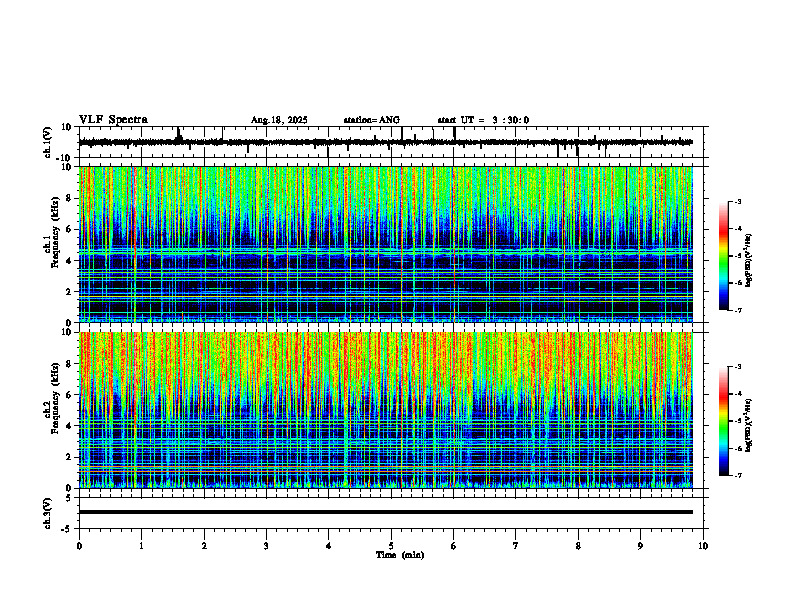Image resolution: width=792 pixels, height=612 pixels.
Task: Click the 'VLF Spectra' title text
Action: point(113,120)
